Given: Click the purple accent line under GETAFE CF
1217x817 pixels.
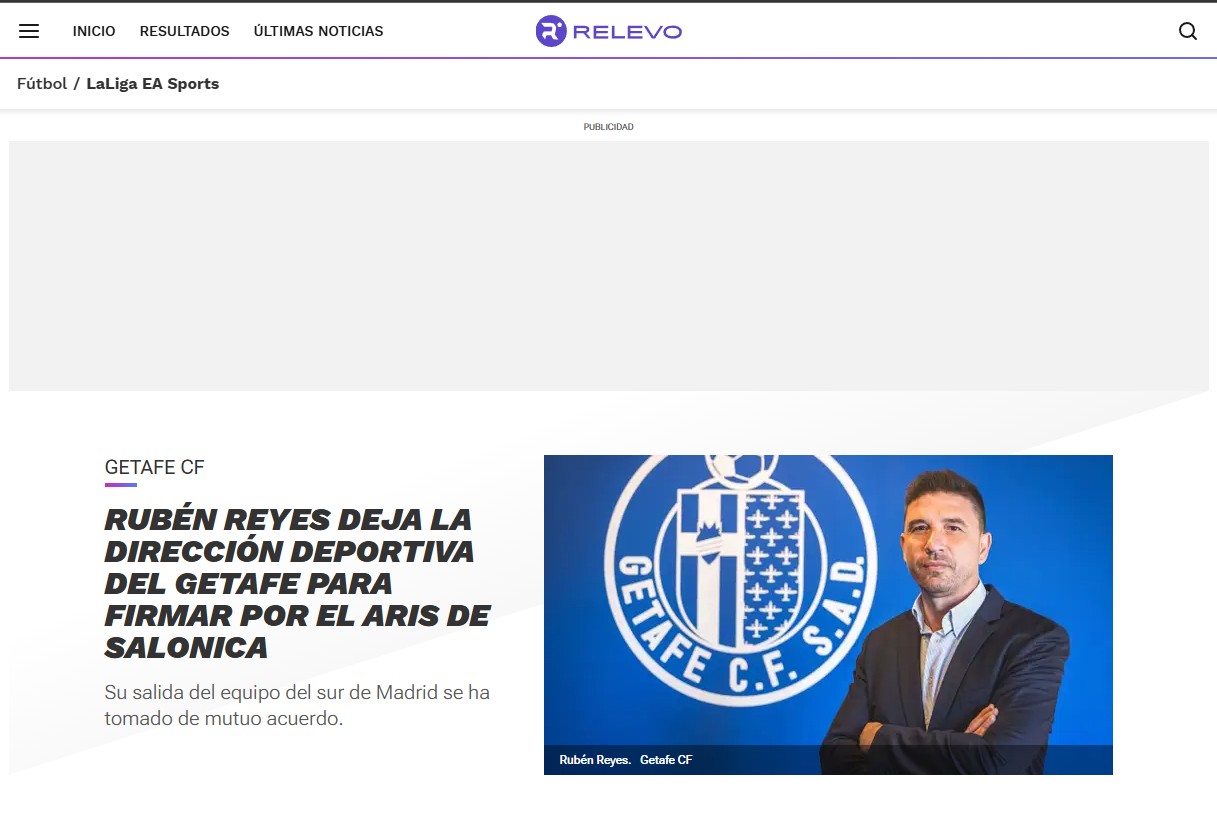Looking at the screenshot, I should [x=120, y=484].
